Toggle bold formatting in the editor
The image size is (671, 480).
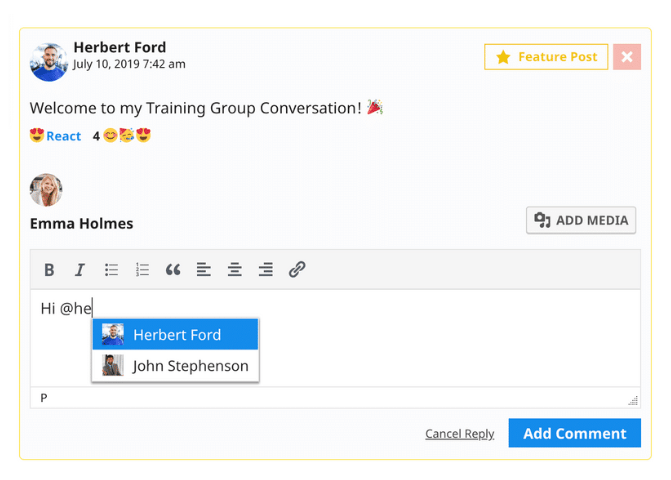(x=49, y=270)
